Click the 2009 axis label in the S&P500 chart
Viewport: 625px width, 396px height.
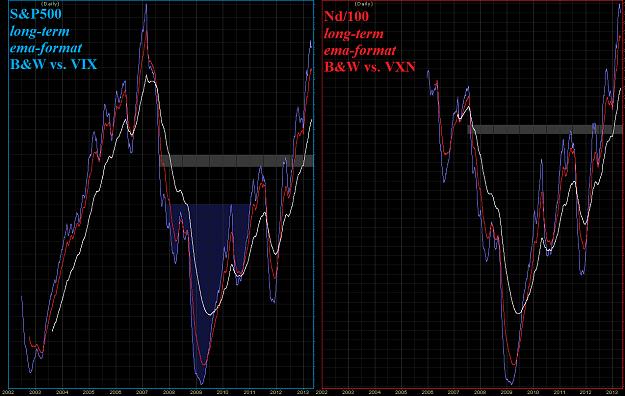(x=196, y=392)
